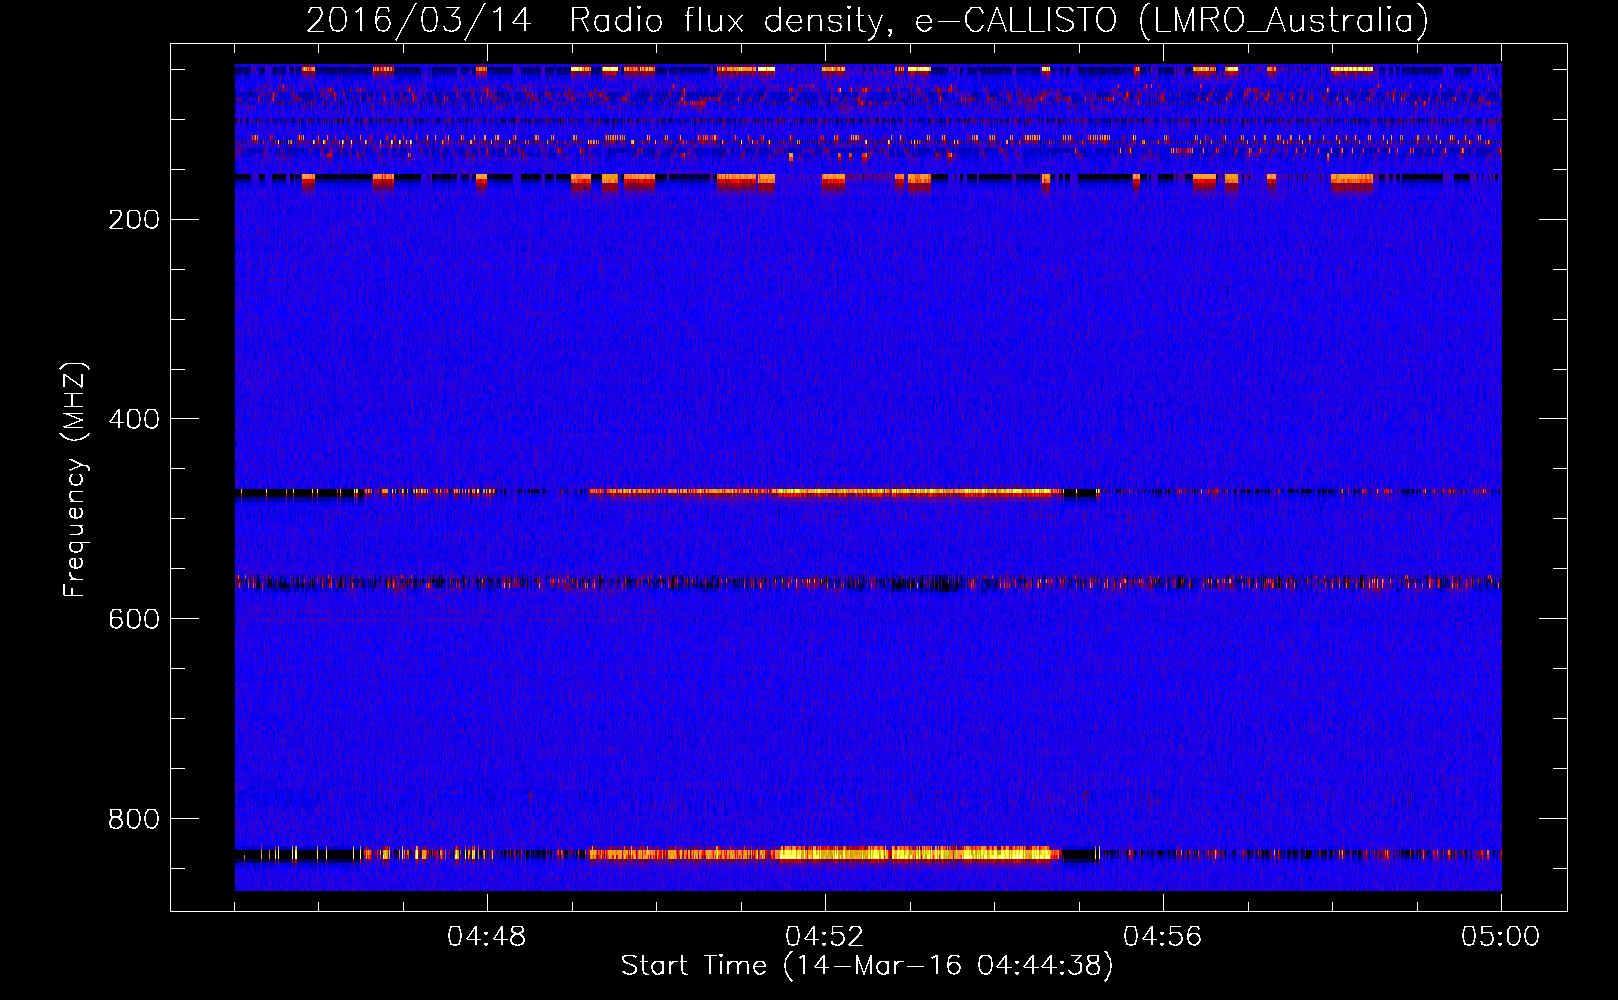Click the 04:56 time tick label
1618x1000 pixels.
1163,937
